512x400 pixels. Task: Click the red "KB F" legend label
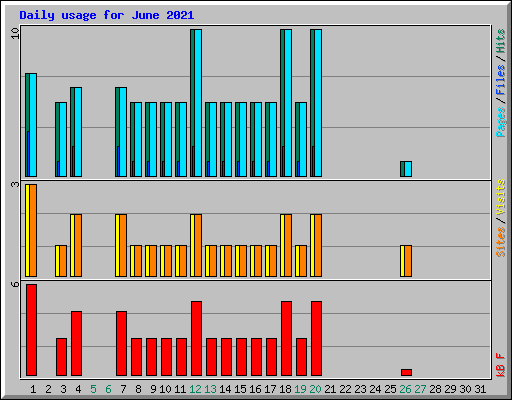[x=500, y=365]
